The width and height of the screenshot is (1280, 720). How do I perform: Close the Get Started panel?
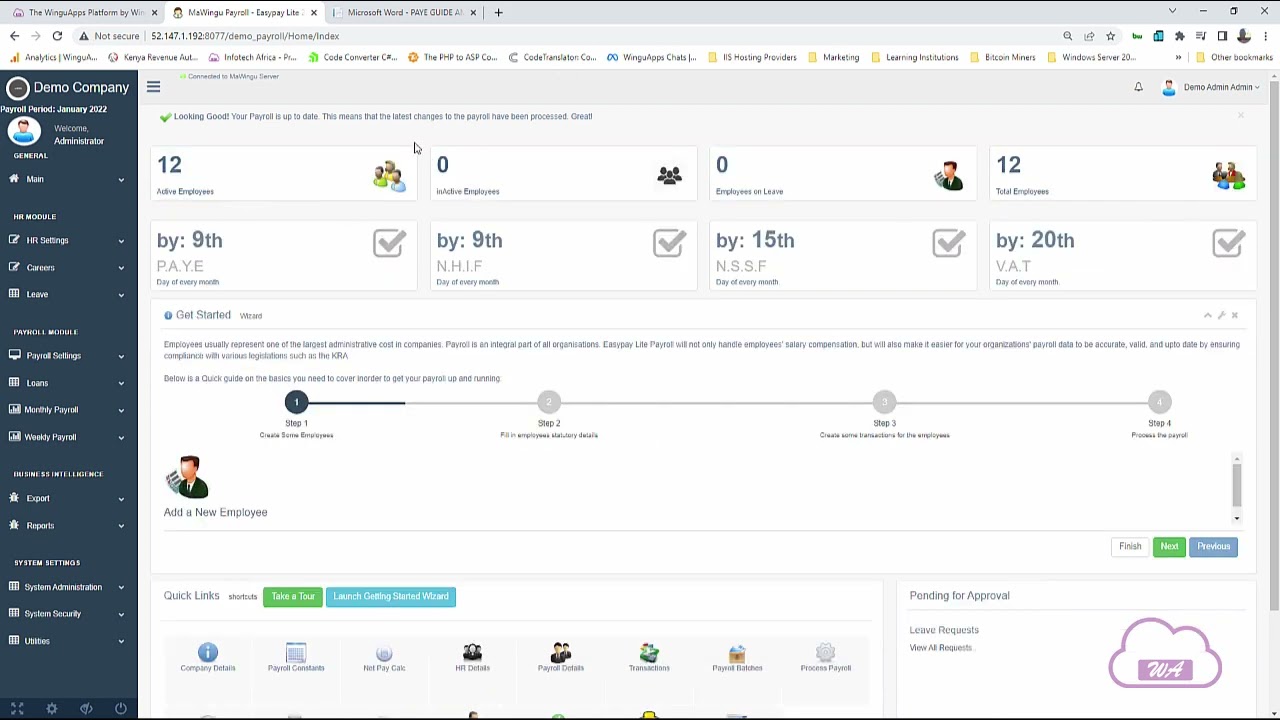point(1235,315)
